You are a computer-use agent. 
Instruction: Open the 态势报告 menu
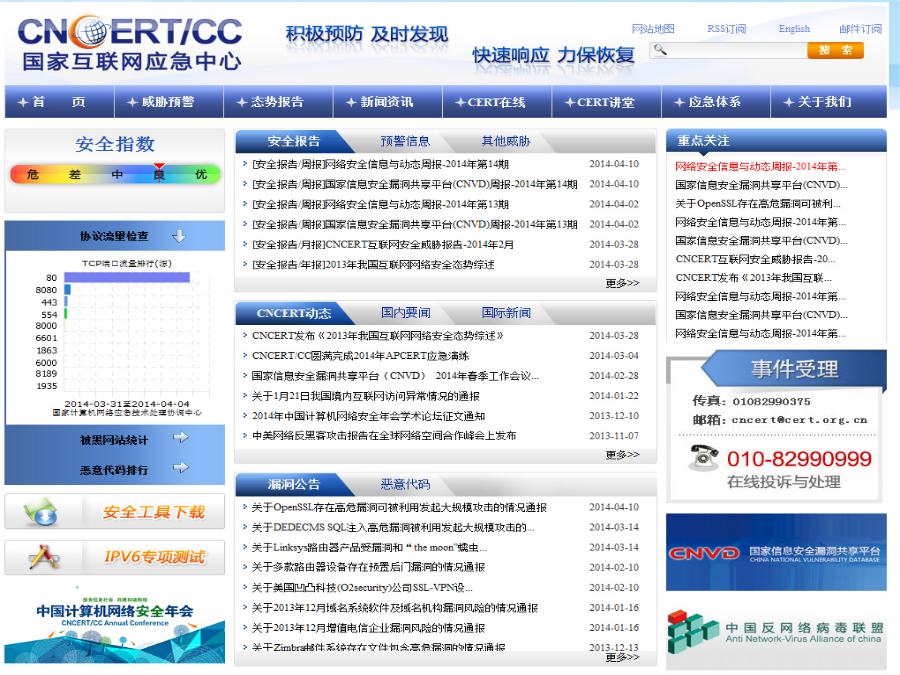(278, 102)
